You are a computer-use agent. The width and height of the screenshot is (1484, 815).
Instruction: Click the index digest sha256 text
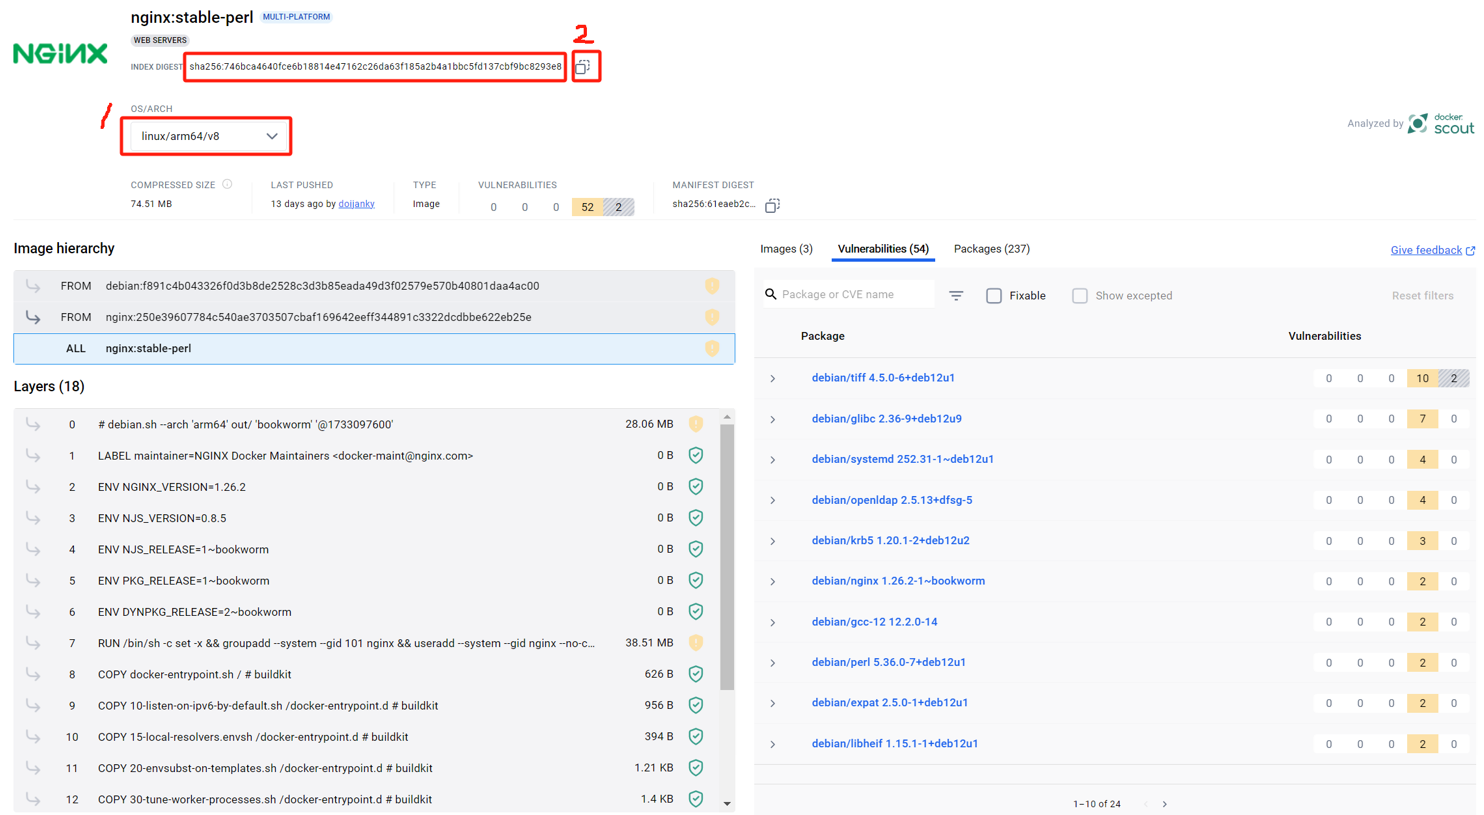click(x=375, y=67)
